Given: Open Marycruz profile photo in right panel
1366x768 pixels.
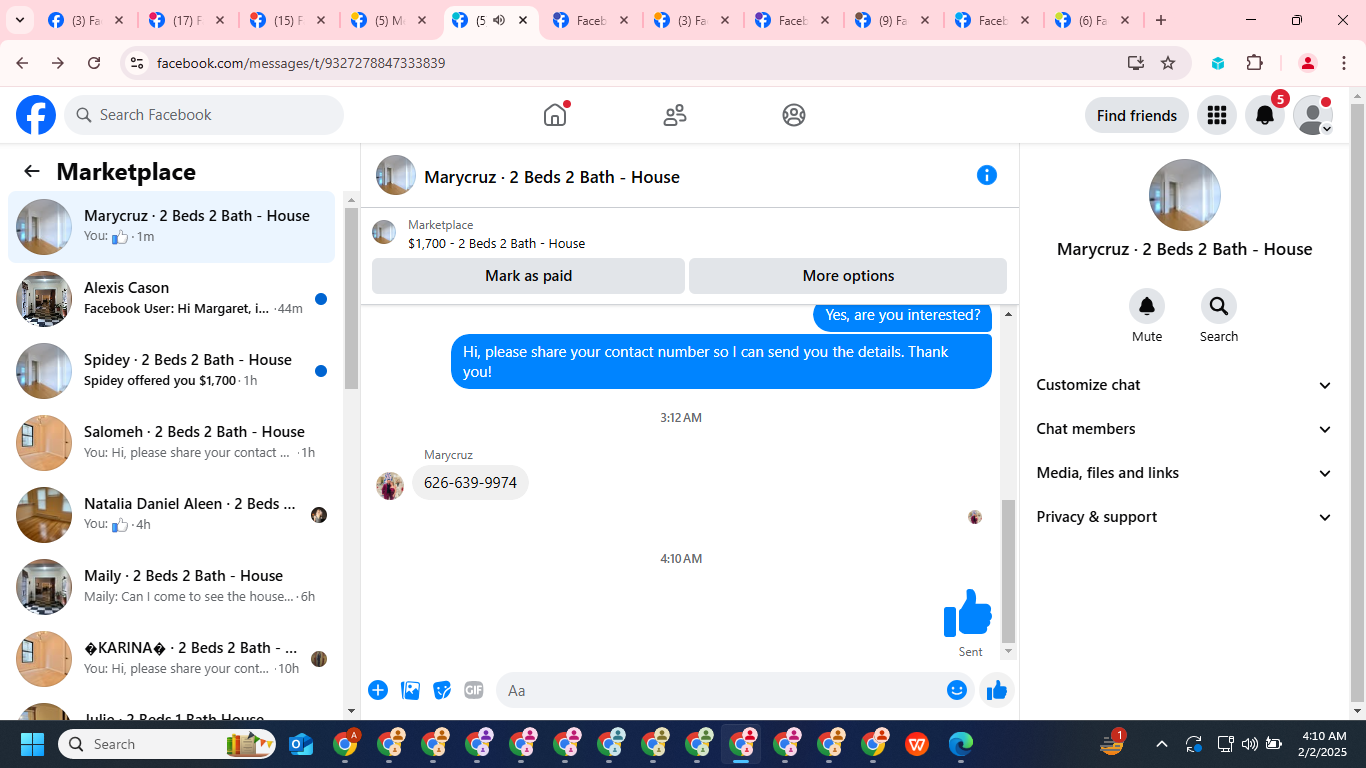Looking at the screenshot, I should click(1185, 195).
